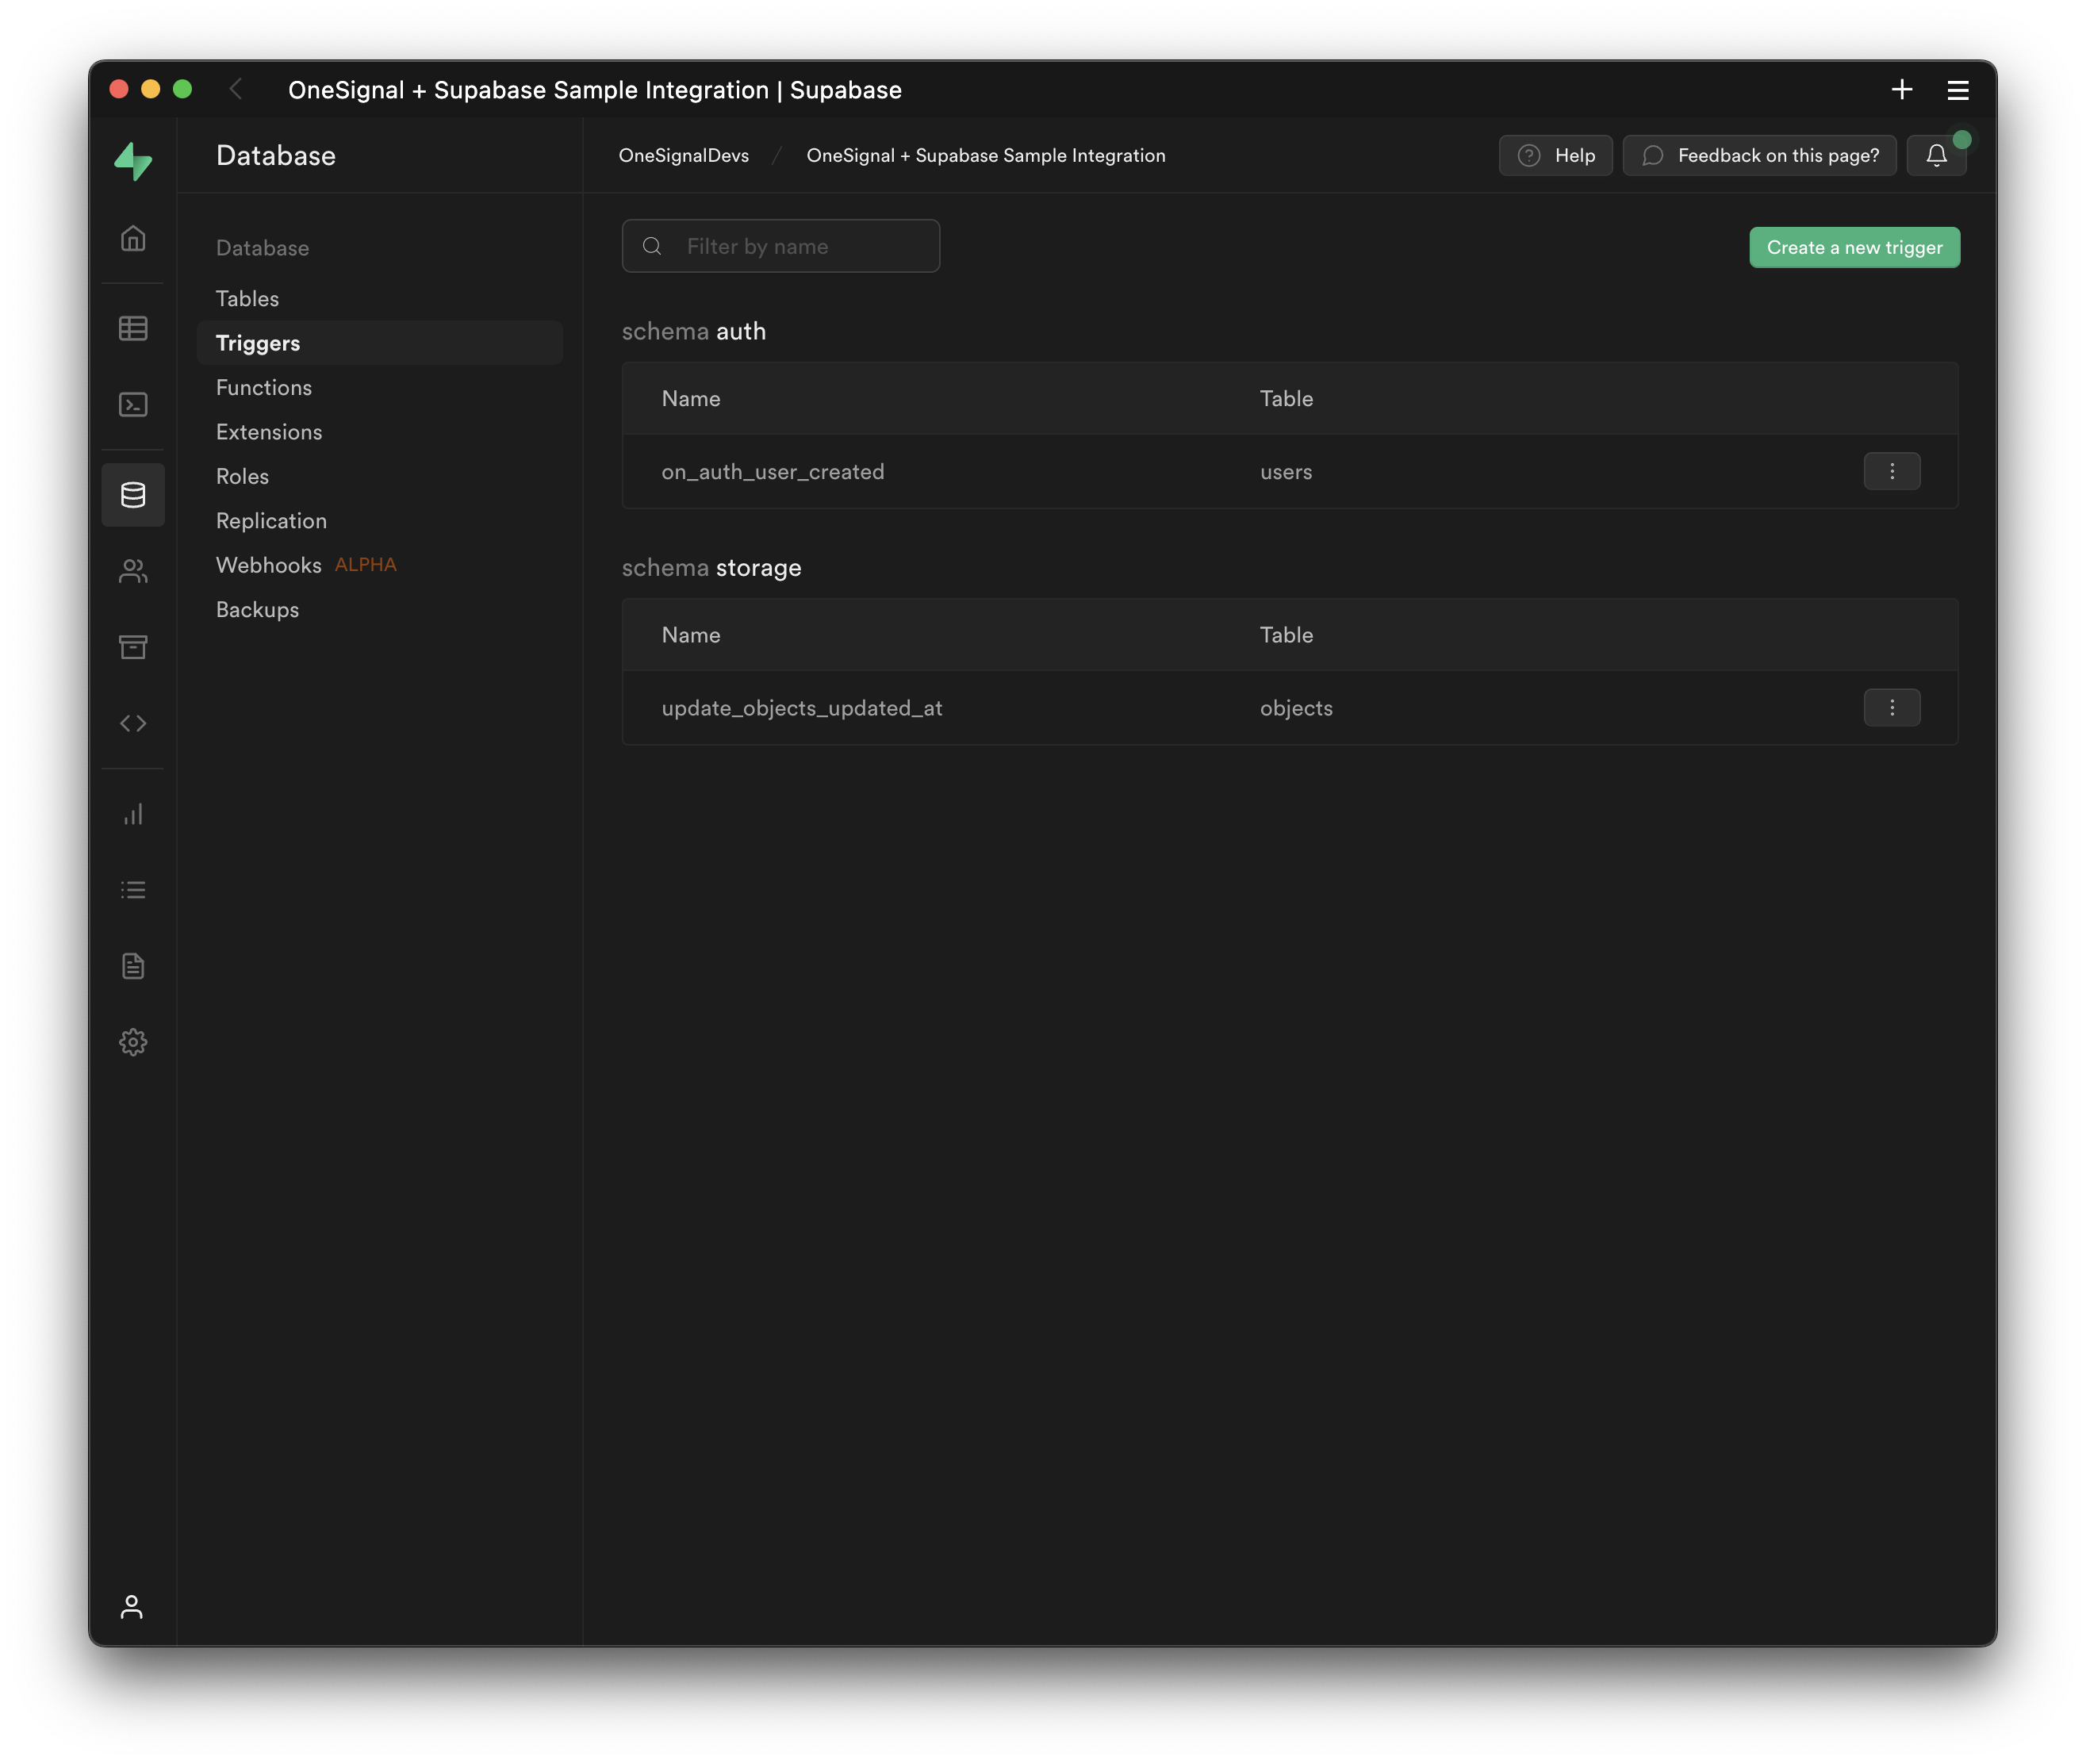2086x1764 pixels.
Task: Open notifications bell icon
Action: [x=1936, y=155]
